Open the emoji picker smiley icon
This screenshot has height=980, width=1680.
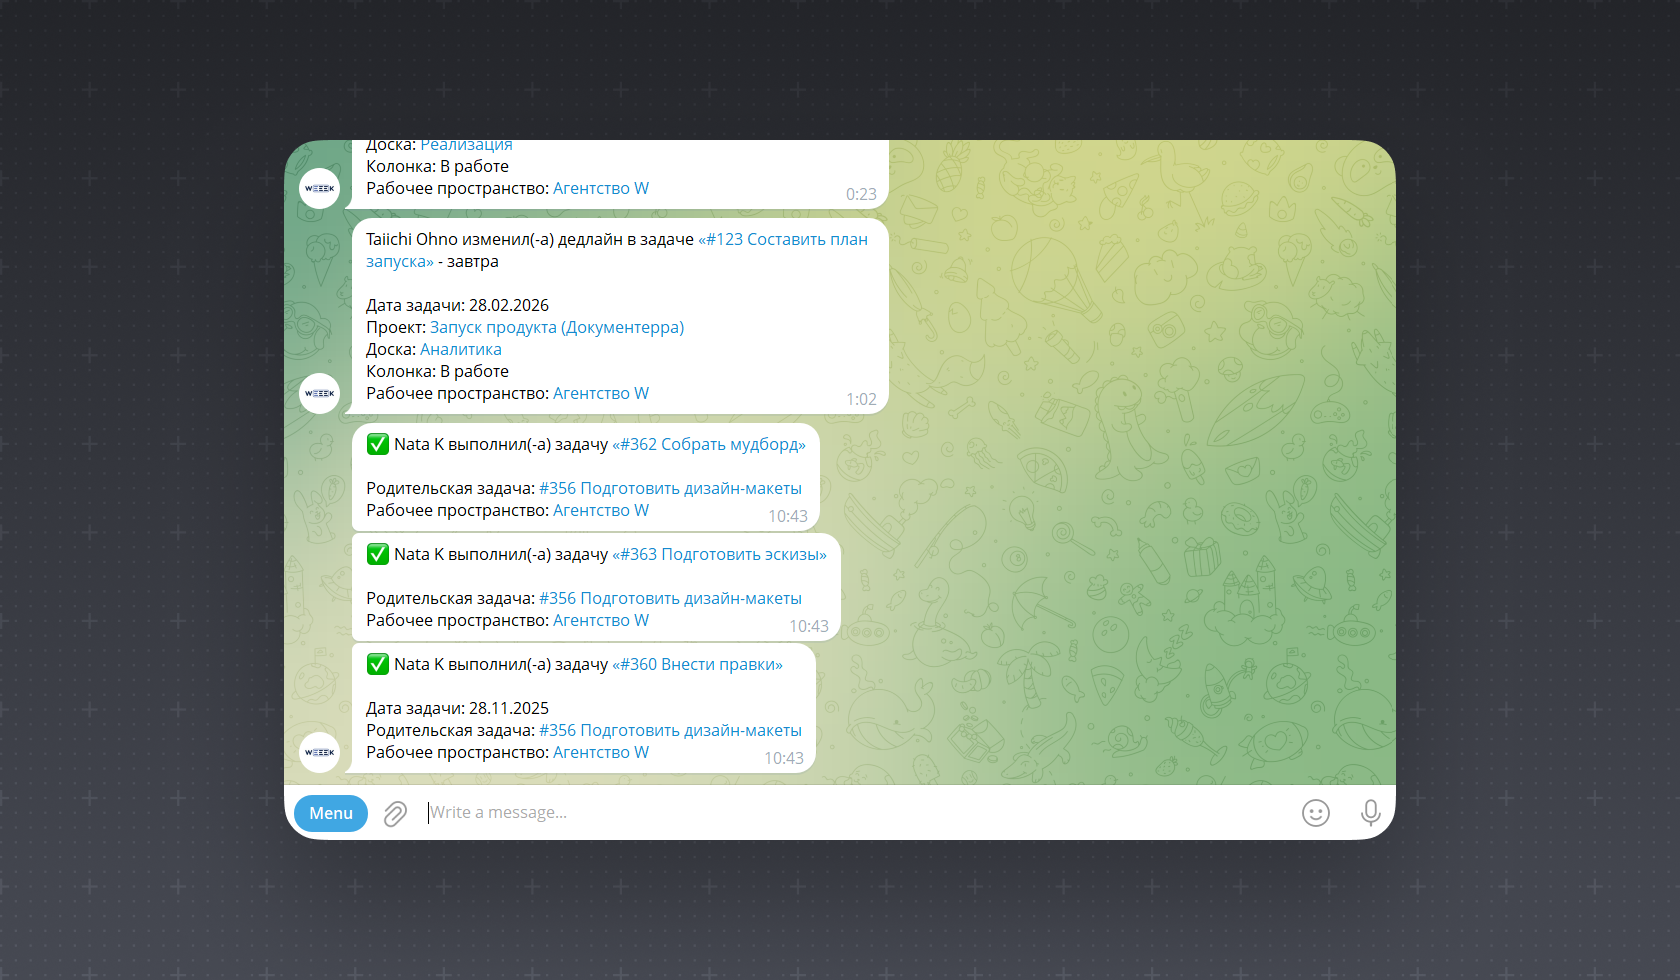point(1315,813)
